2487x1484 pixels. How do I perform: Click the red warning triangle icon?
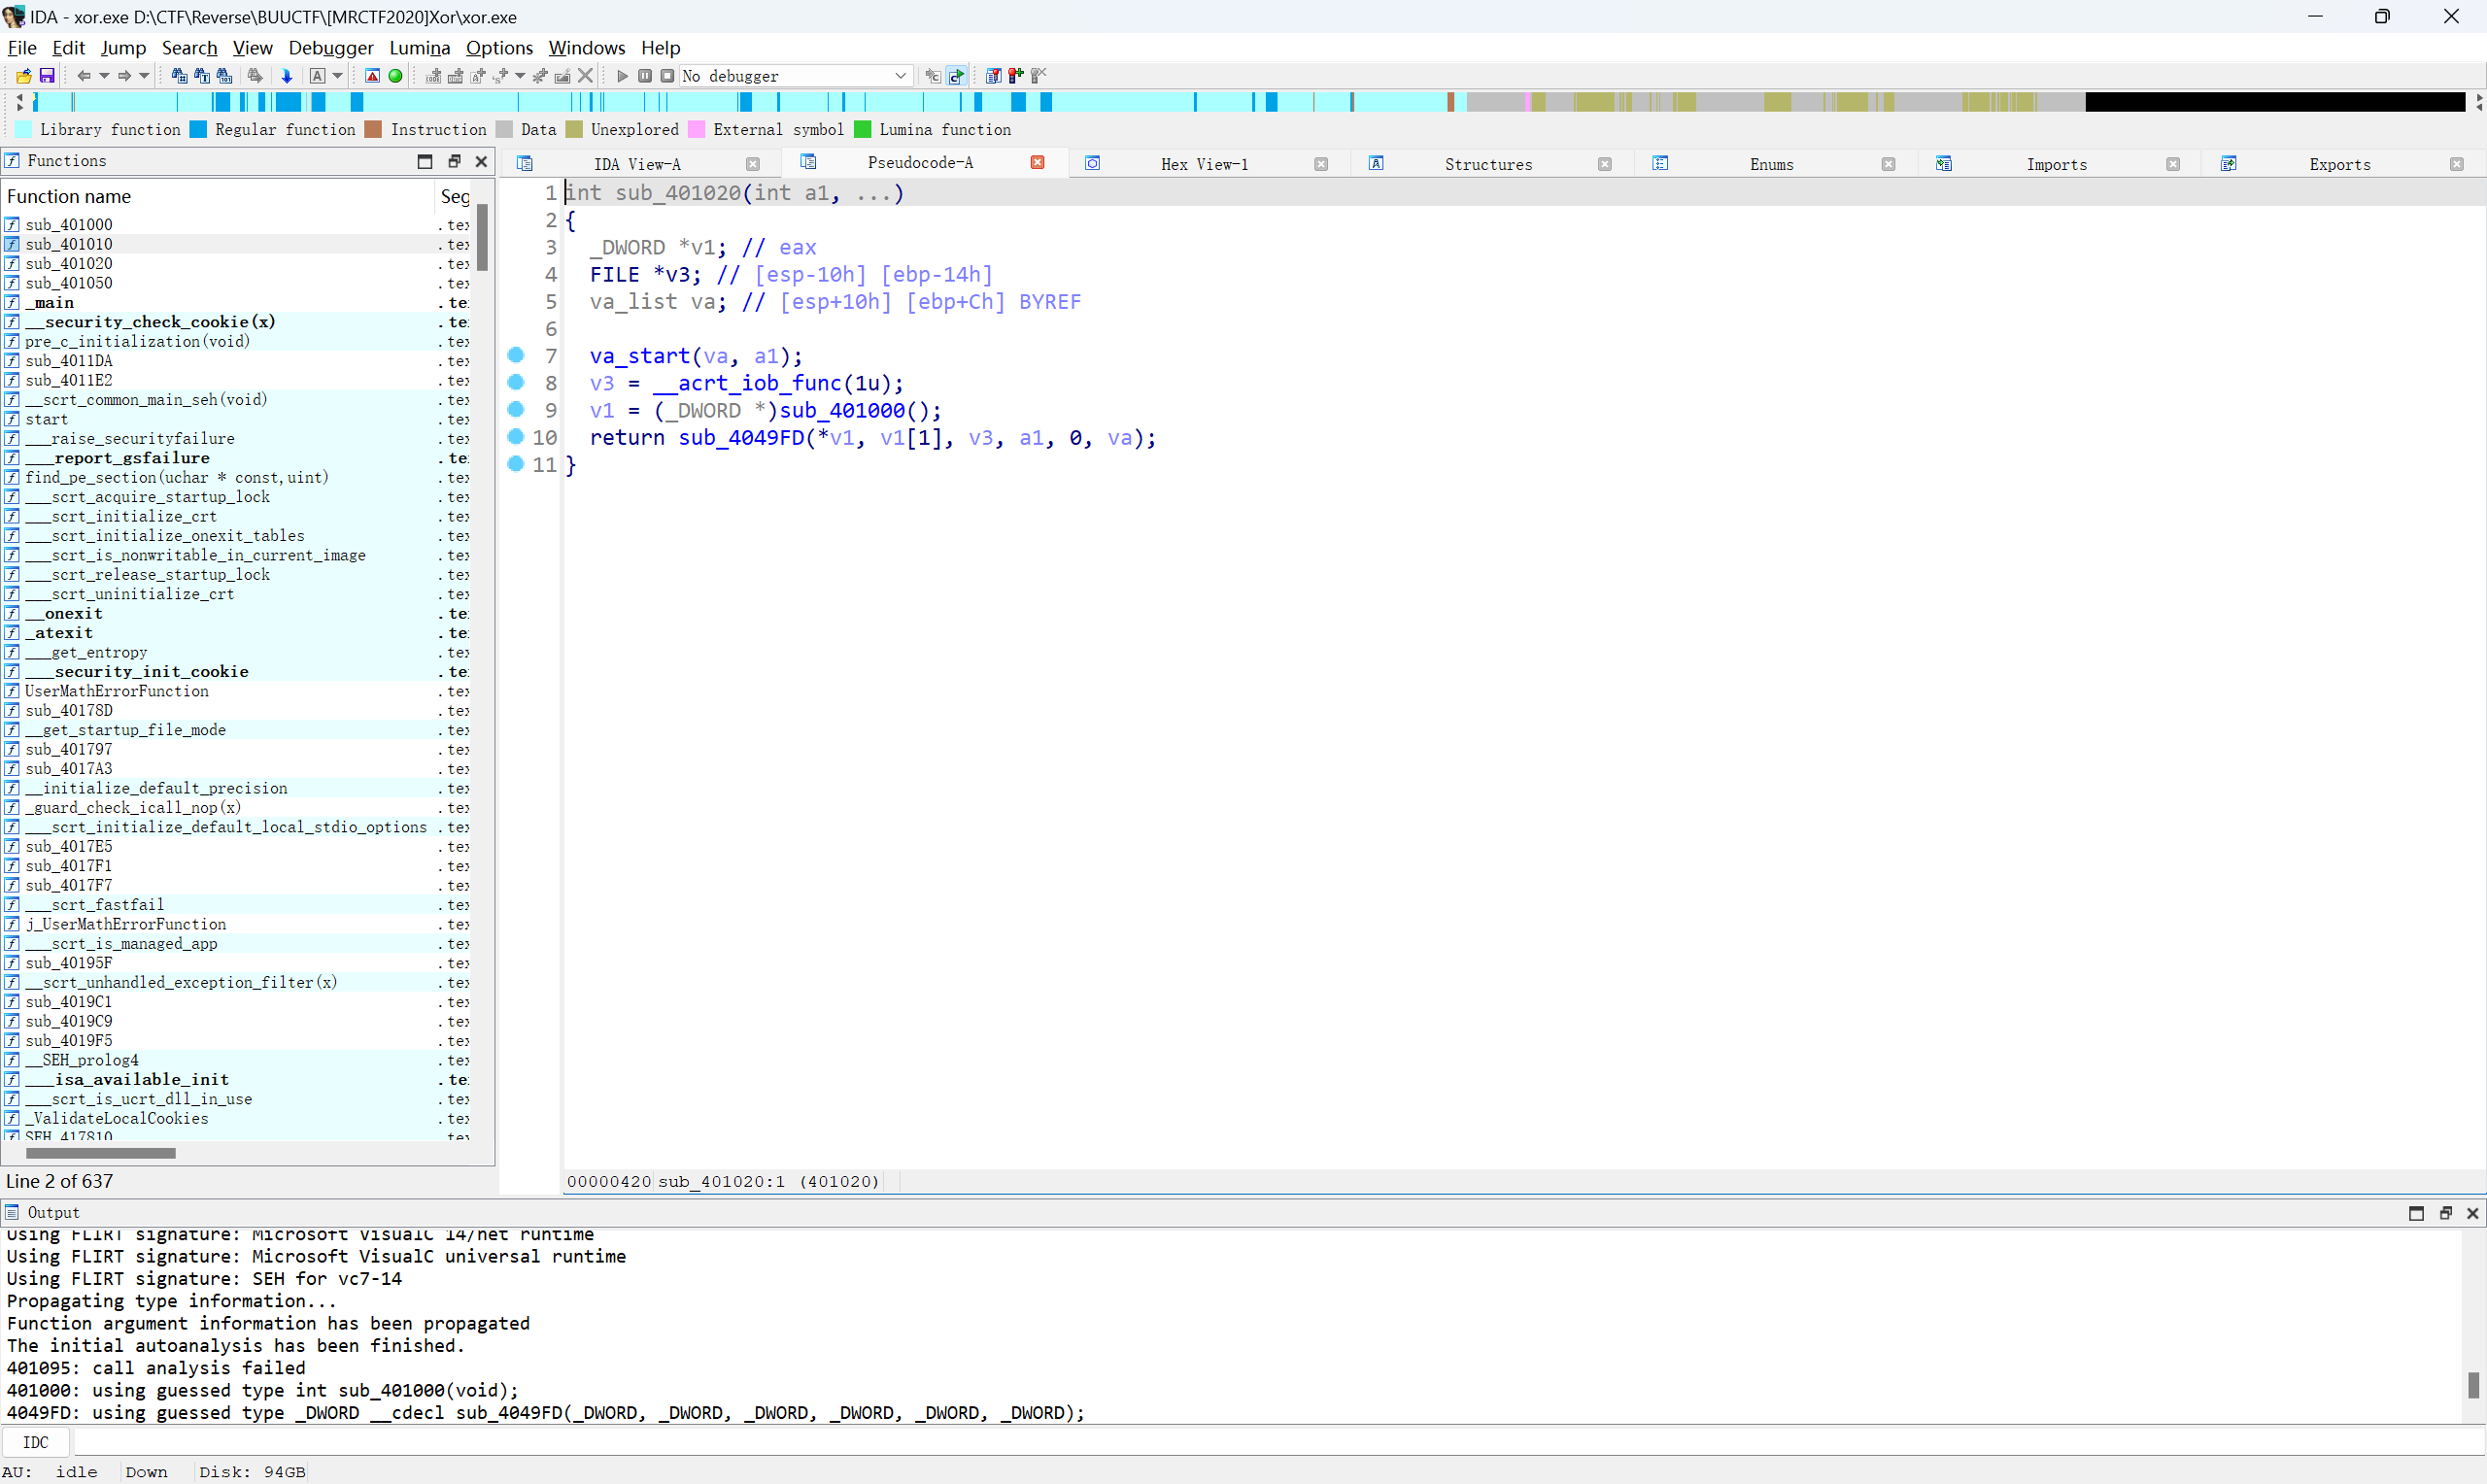(372, 76)
